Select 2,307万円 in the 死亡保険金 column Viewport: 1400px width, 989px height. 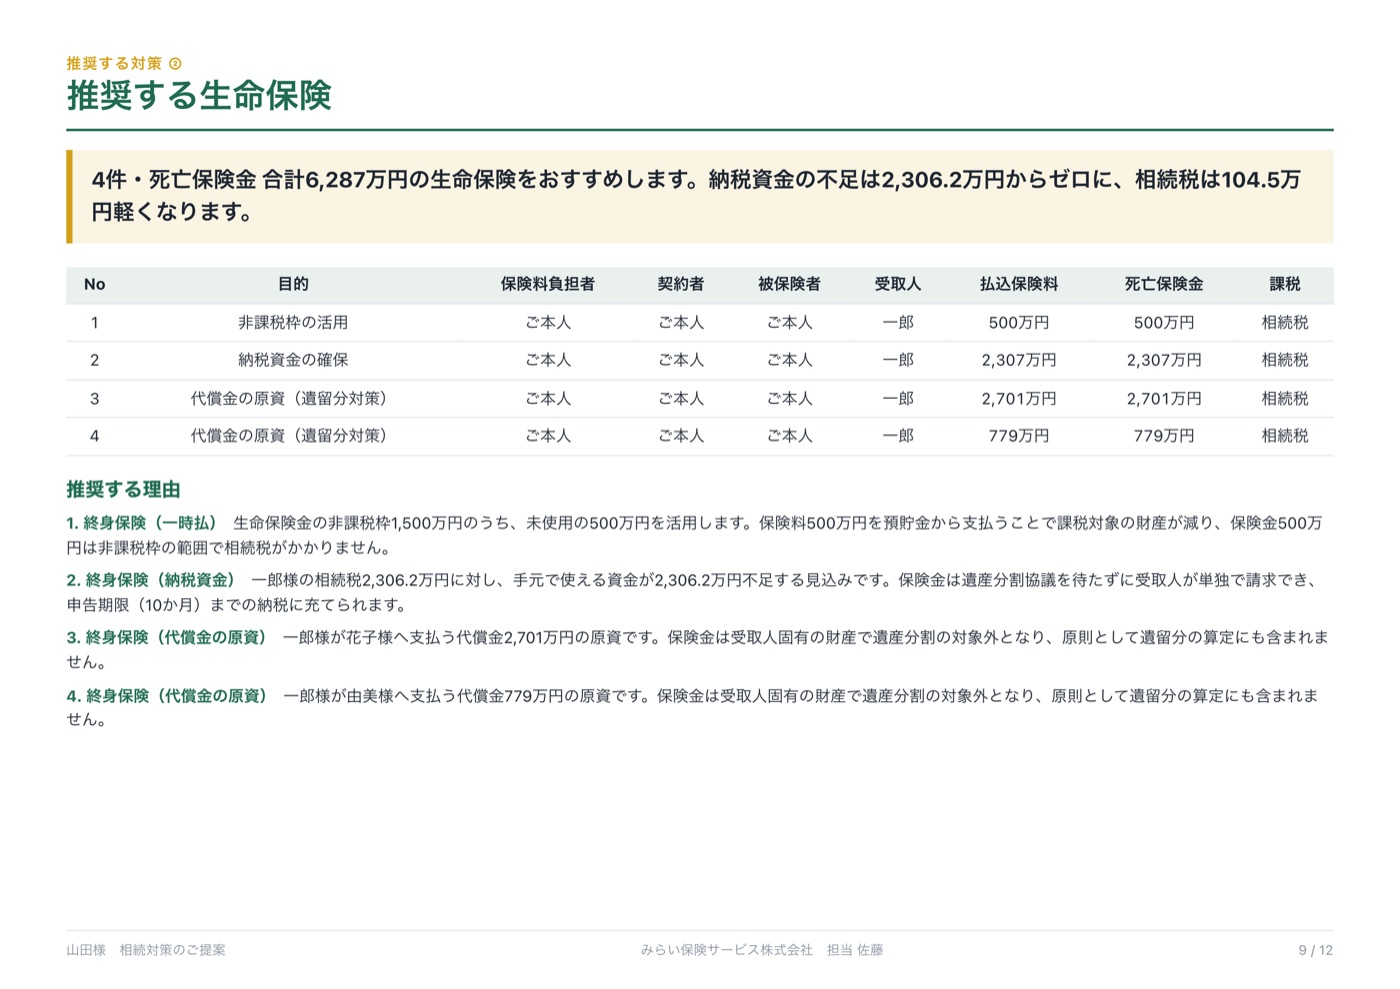pos(1164,360)
